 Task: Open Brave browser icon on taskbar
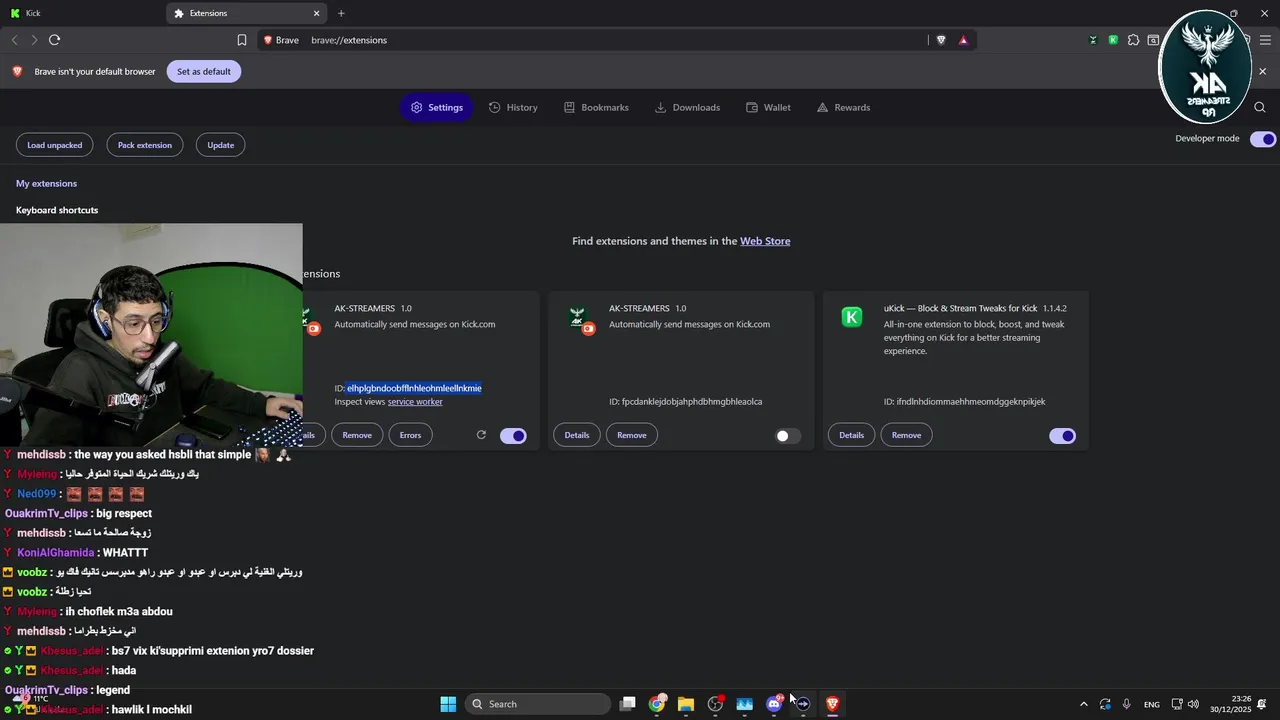click(832, 704)
